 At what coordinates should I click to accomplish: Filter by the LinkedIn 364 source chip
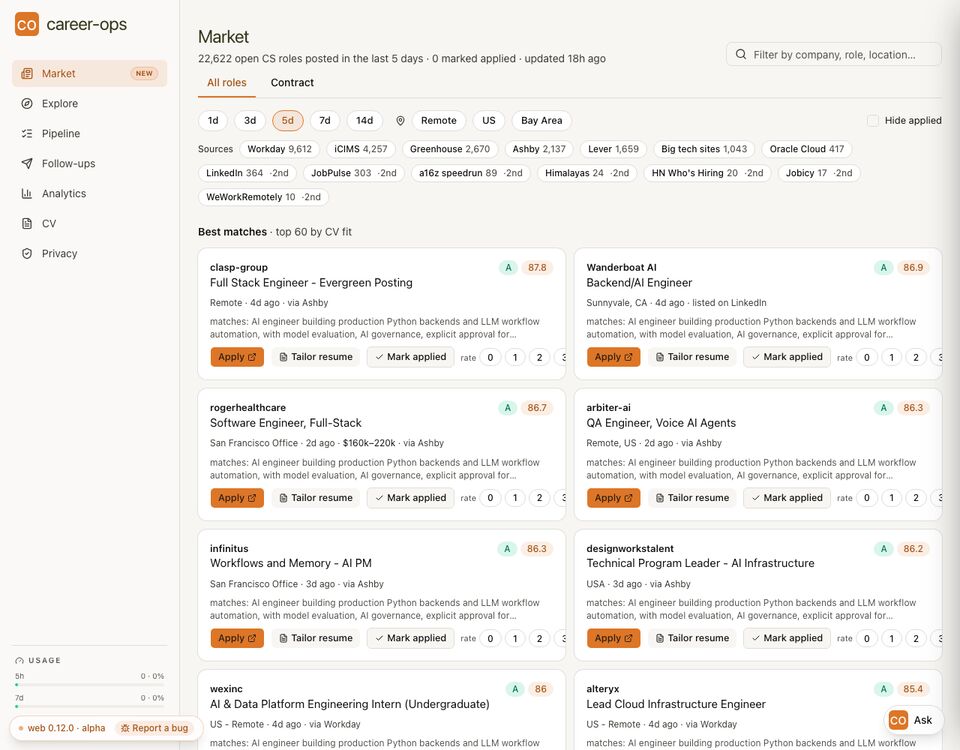click(x=247, y=173)
